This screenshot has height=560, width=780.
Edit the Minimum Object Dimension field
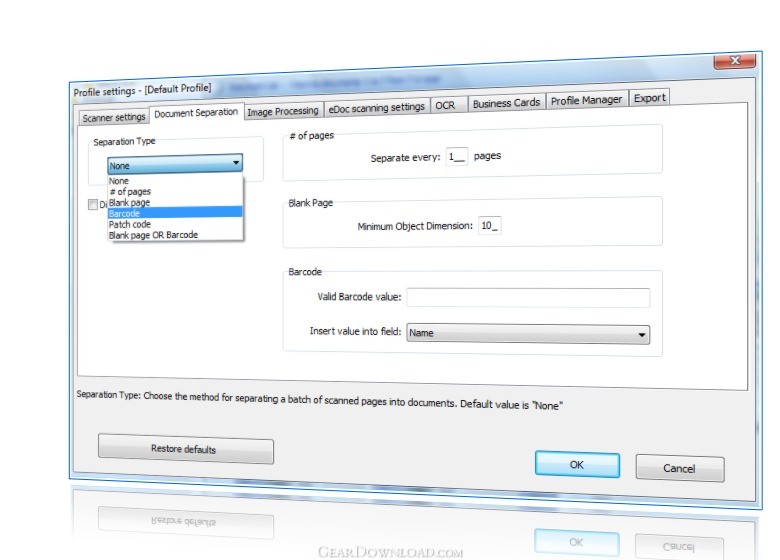[489, 225]
